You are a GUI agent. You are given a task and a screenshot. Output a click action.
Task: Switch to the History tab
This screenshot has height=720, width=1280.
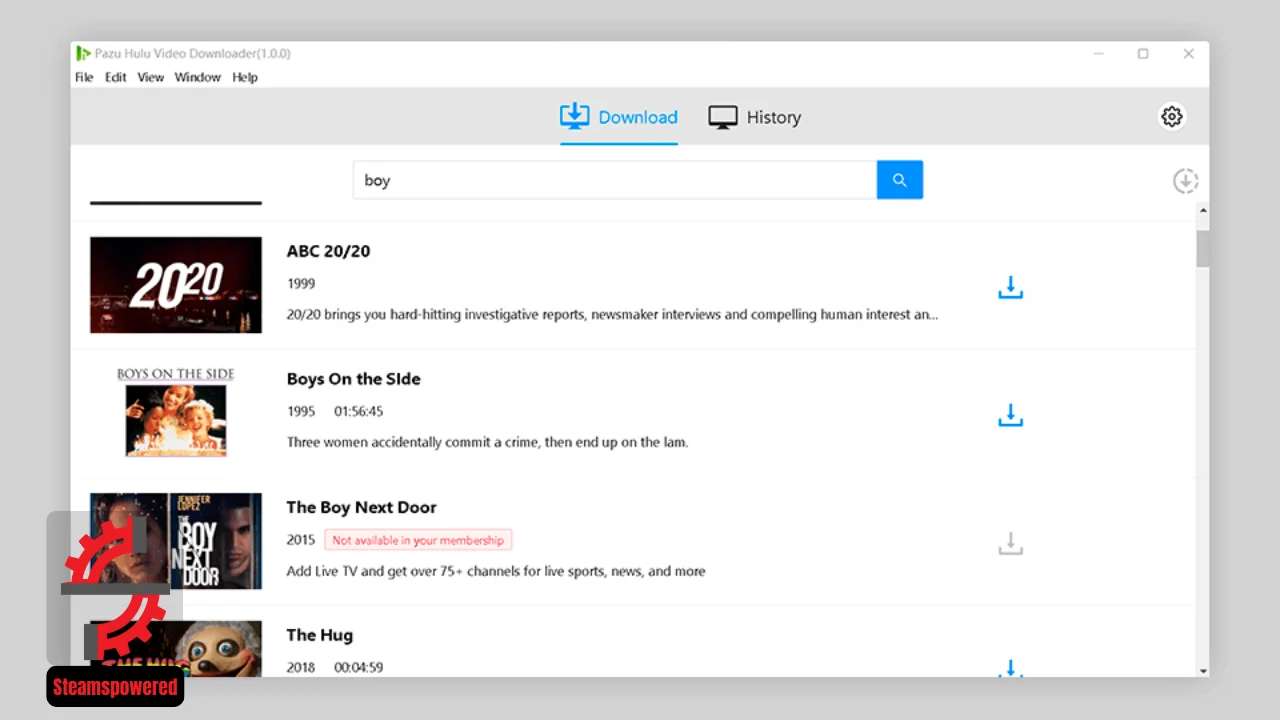point(755,117)
